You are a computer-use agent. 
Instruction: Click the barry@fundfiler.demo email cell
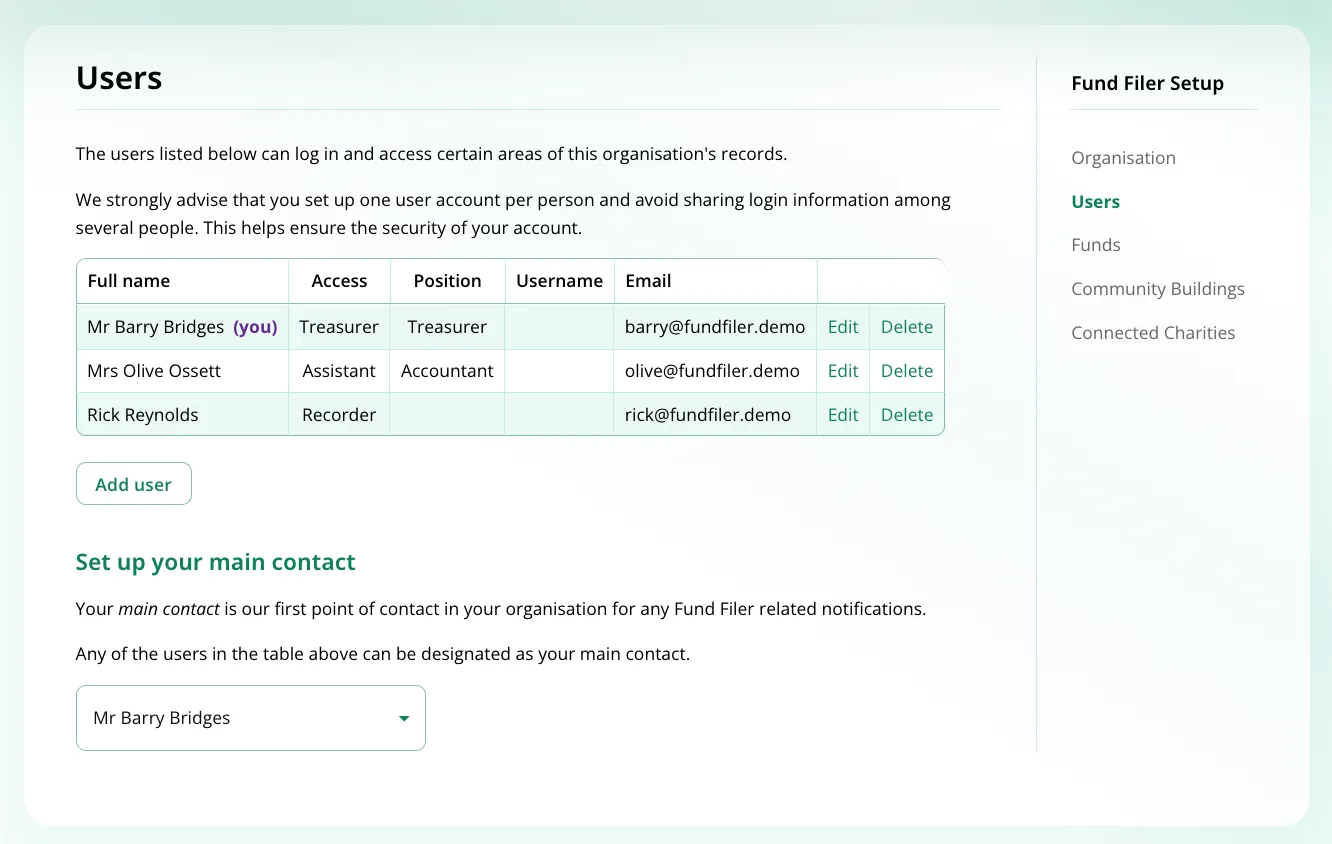(x=715, y=327)
